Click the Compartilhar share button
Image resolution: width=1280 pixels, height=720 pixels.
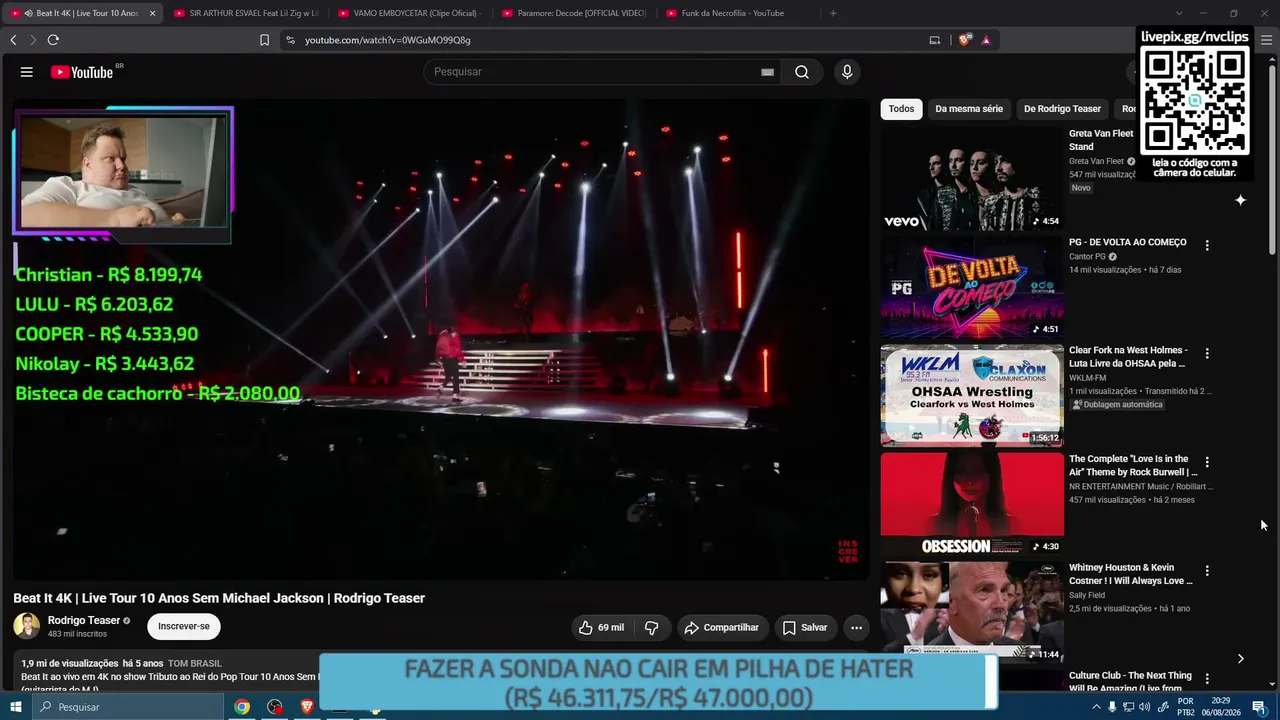tap(721, 628)
